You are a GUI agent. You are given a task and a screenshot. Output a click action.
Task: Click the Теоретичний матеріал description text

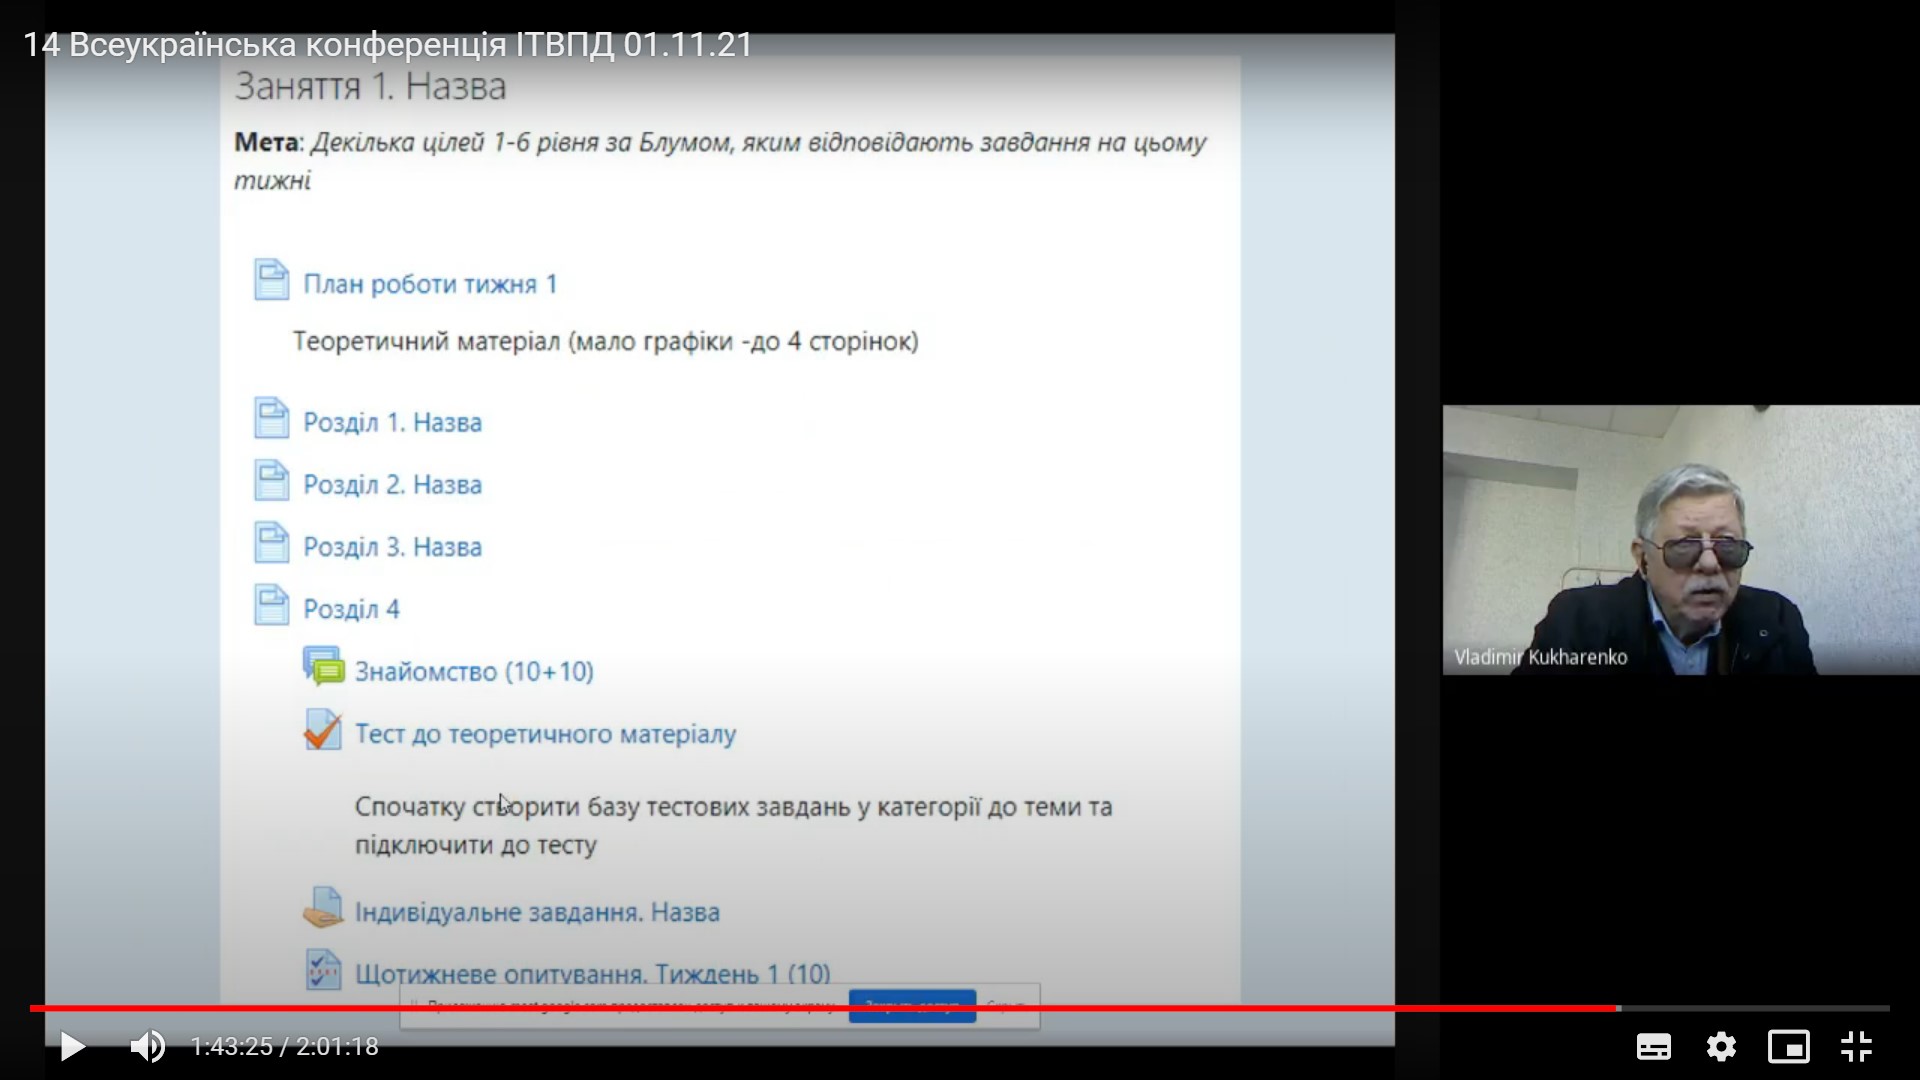coord(605,342)
